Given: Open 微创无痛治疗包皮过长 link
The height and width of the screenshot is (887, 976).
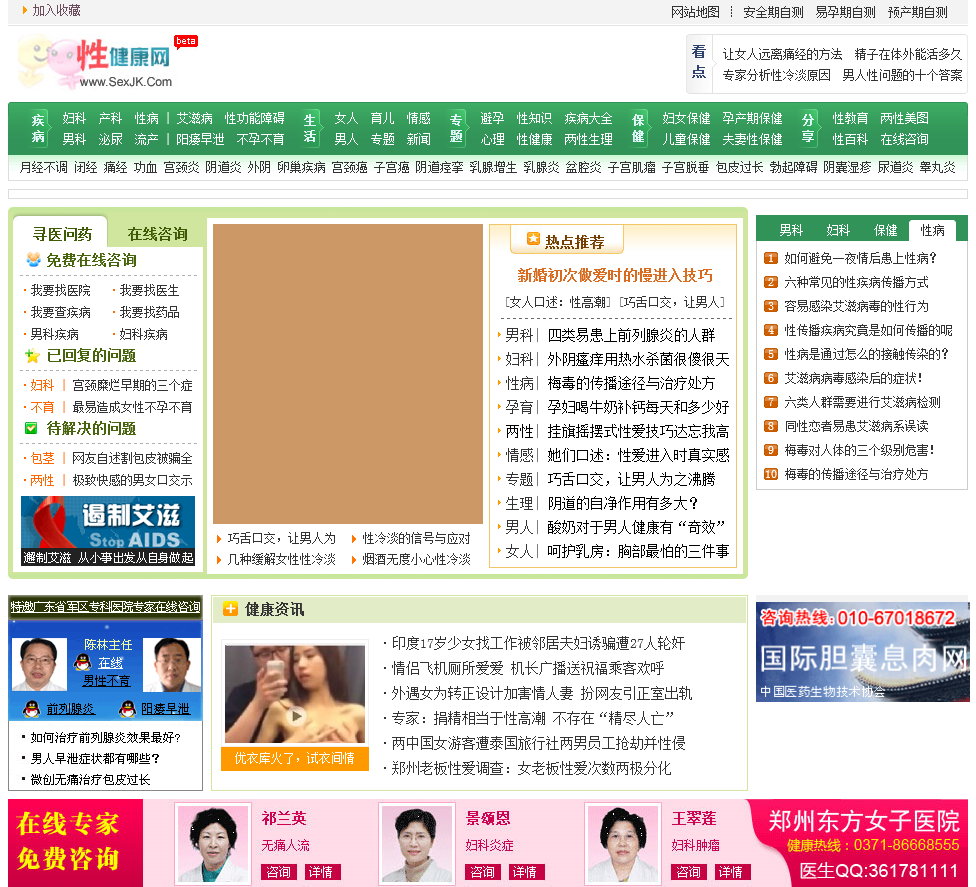Looking at the screenshot, I should [x=90, y=780].
